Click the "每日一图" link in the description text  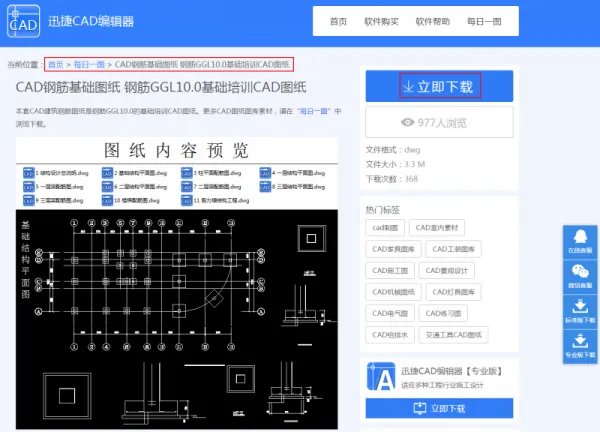(x=314, y=111)
